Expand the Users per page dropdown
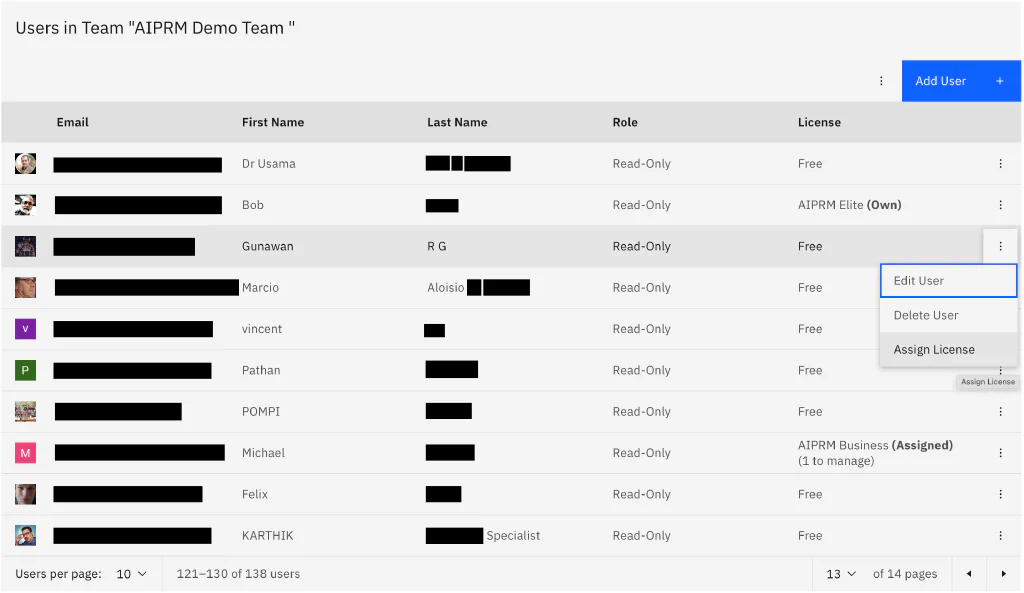The width and height of the screenshot is (1024, 593). click(131, 574)
